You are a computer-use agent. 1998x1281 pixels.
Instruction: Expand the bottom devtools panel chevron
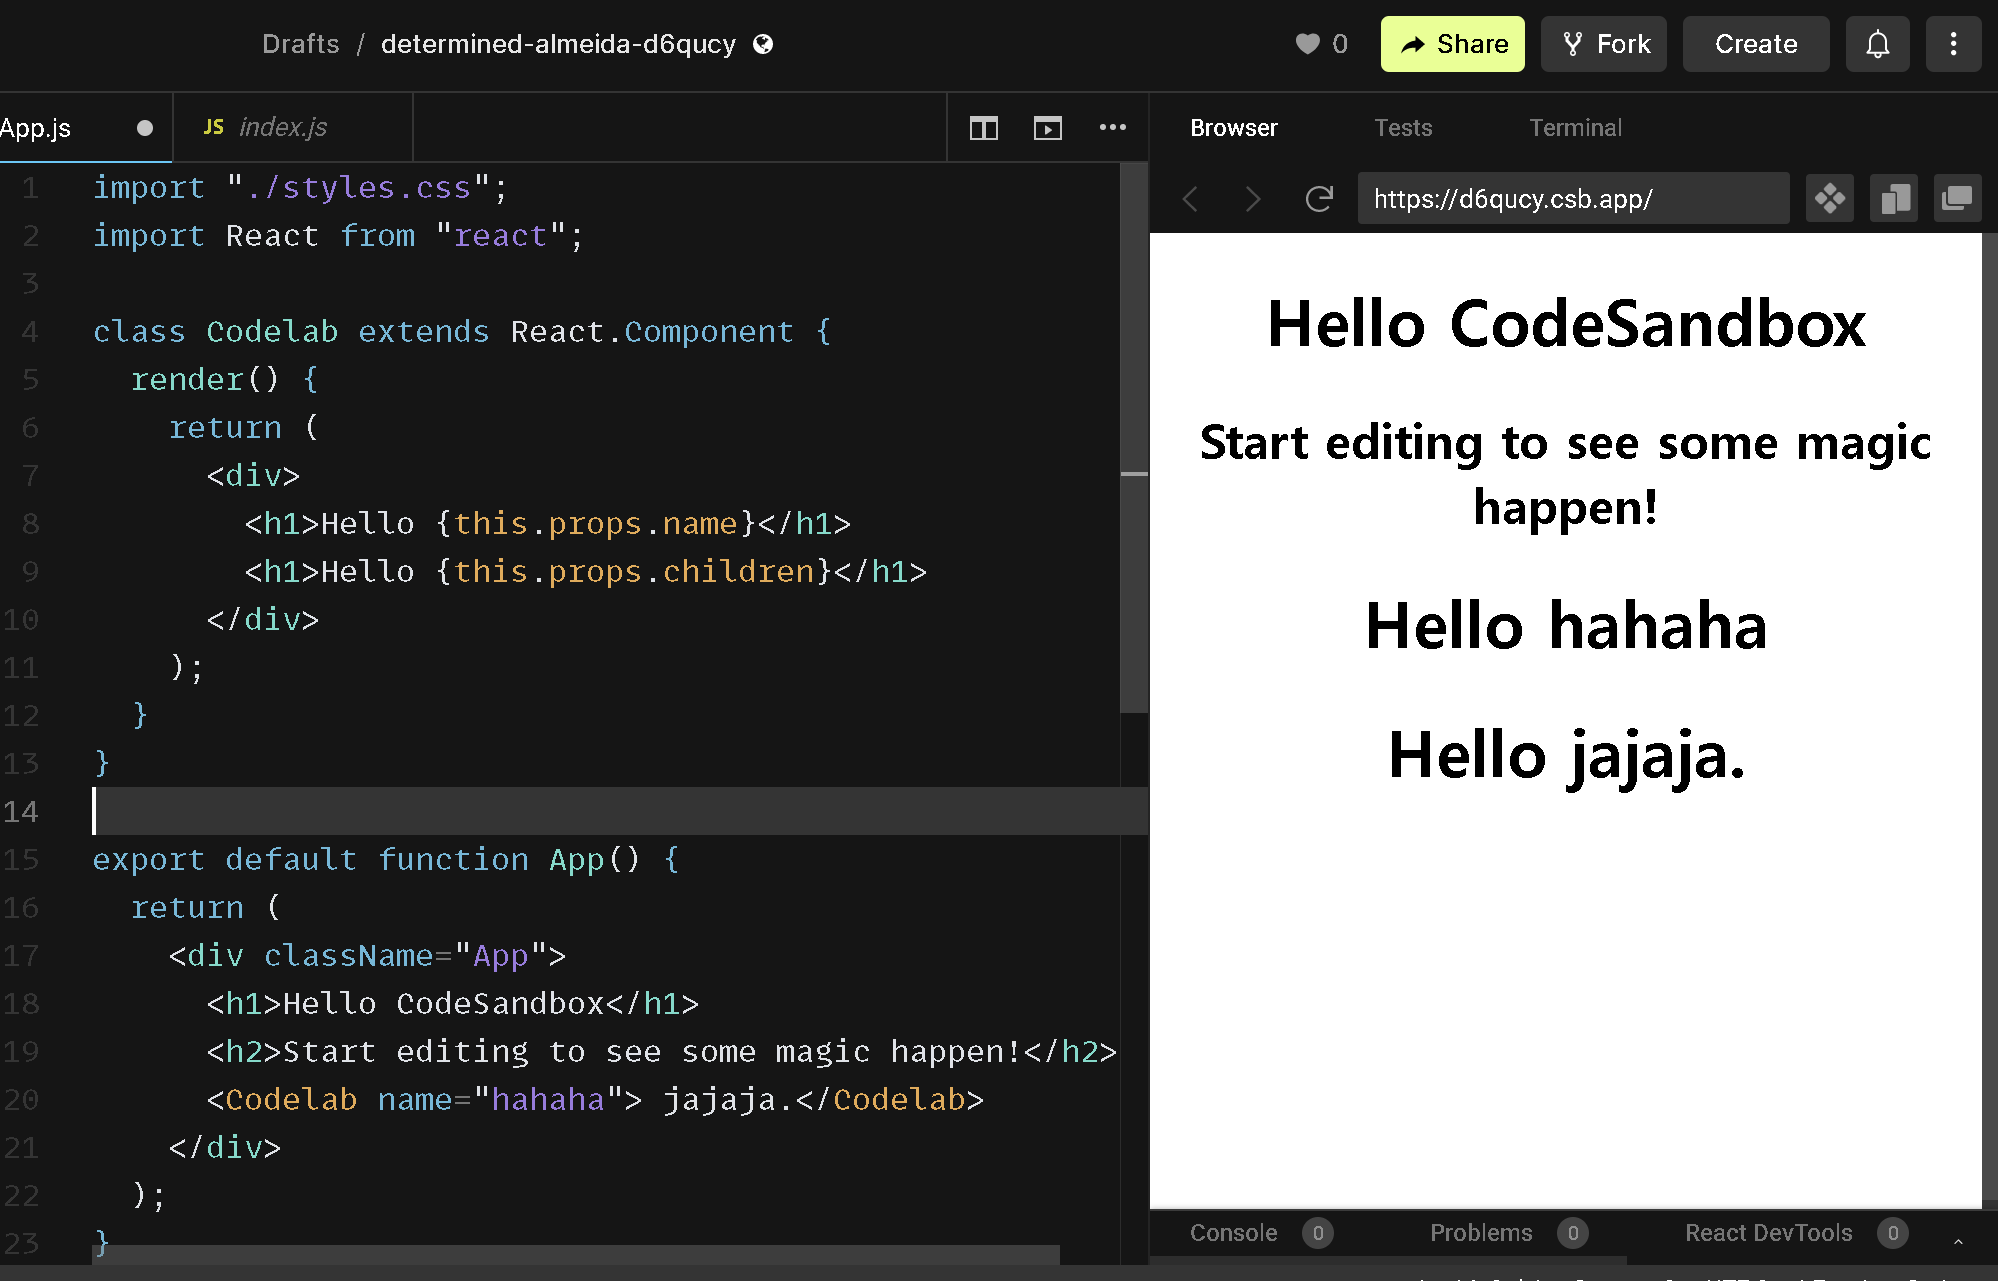[1958, 1240]
